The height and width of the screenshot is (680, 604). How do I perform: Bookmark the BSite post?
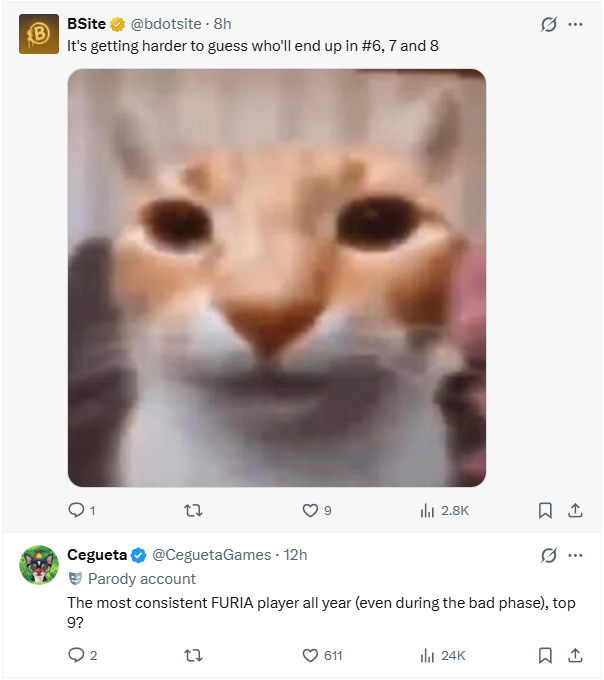[x=545, y=510]
